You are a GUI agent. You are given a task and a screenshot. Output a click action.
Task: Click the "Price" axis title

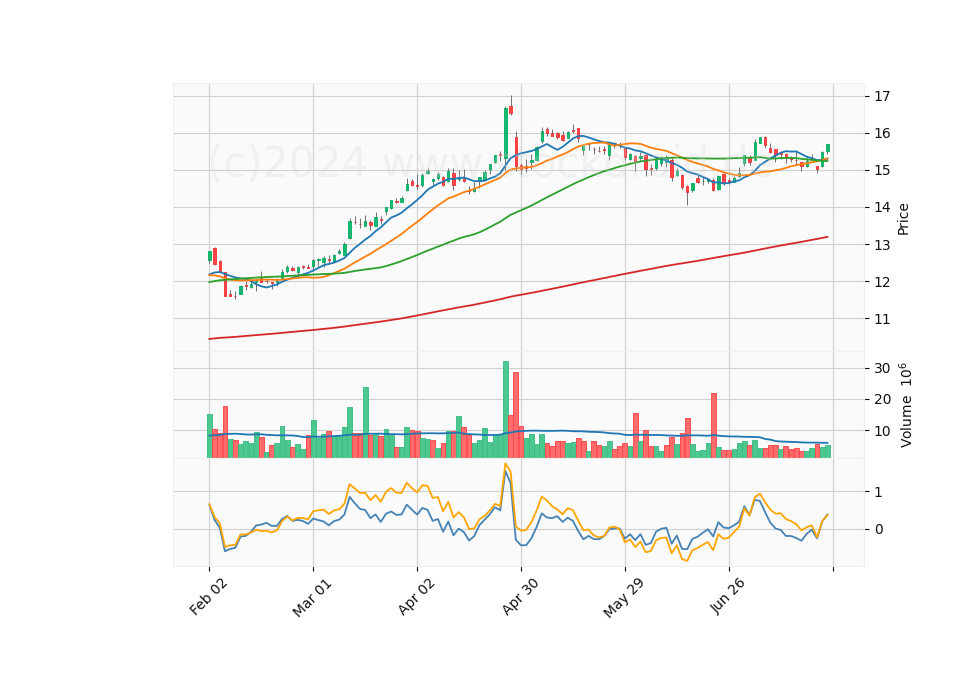tap(903, 219)
